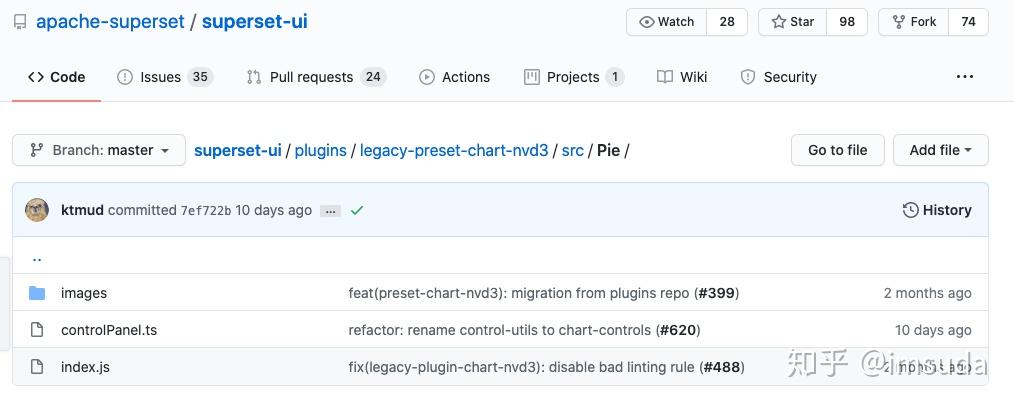Switch to the Issues tab
This screenshot has height=405, width=1014.
pyautogui.click(x=165, y=77)
